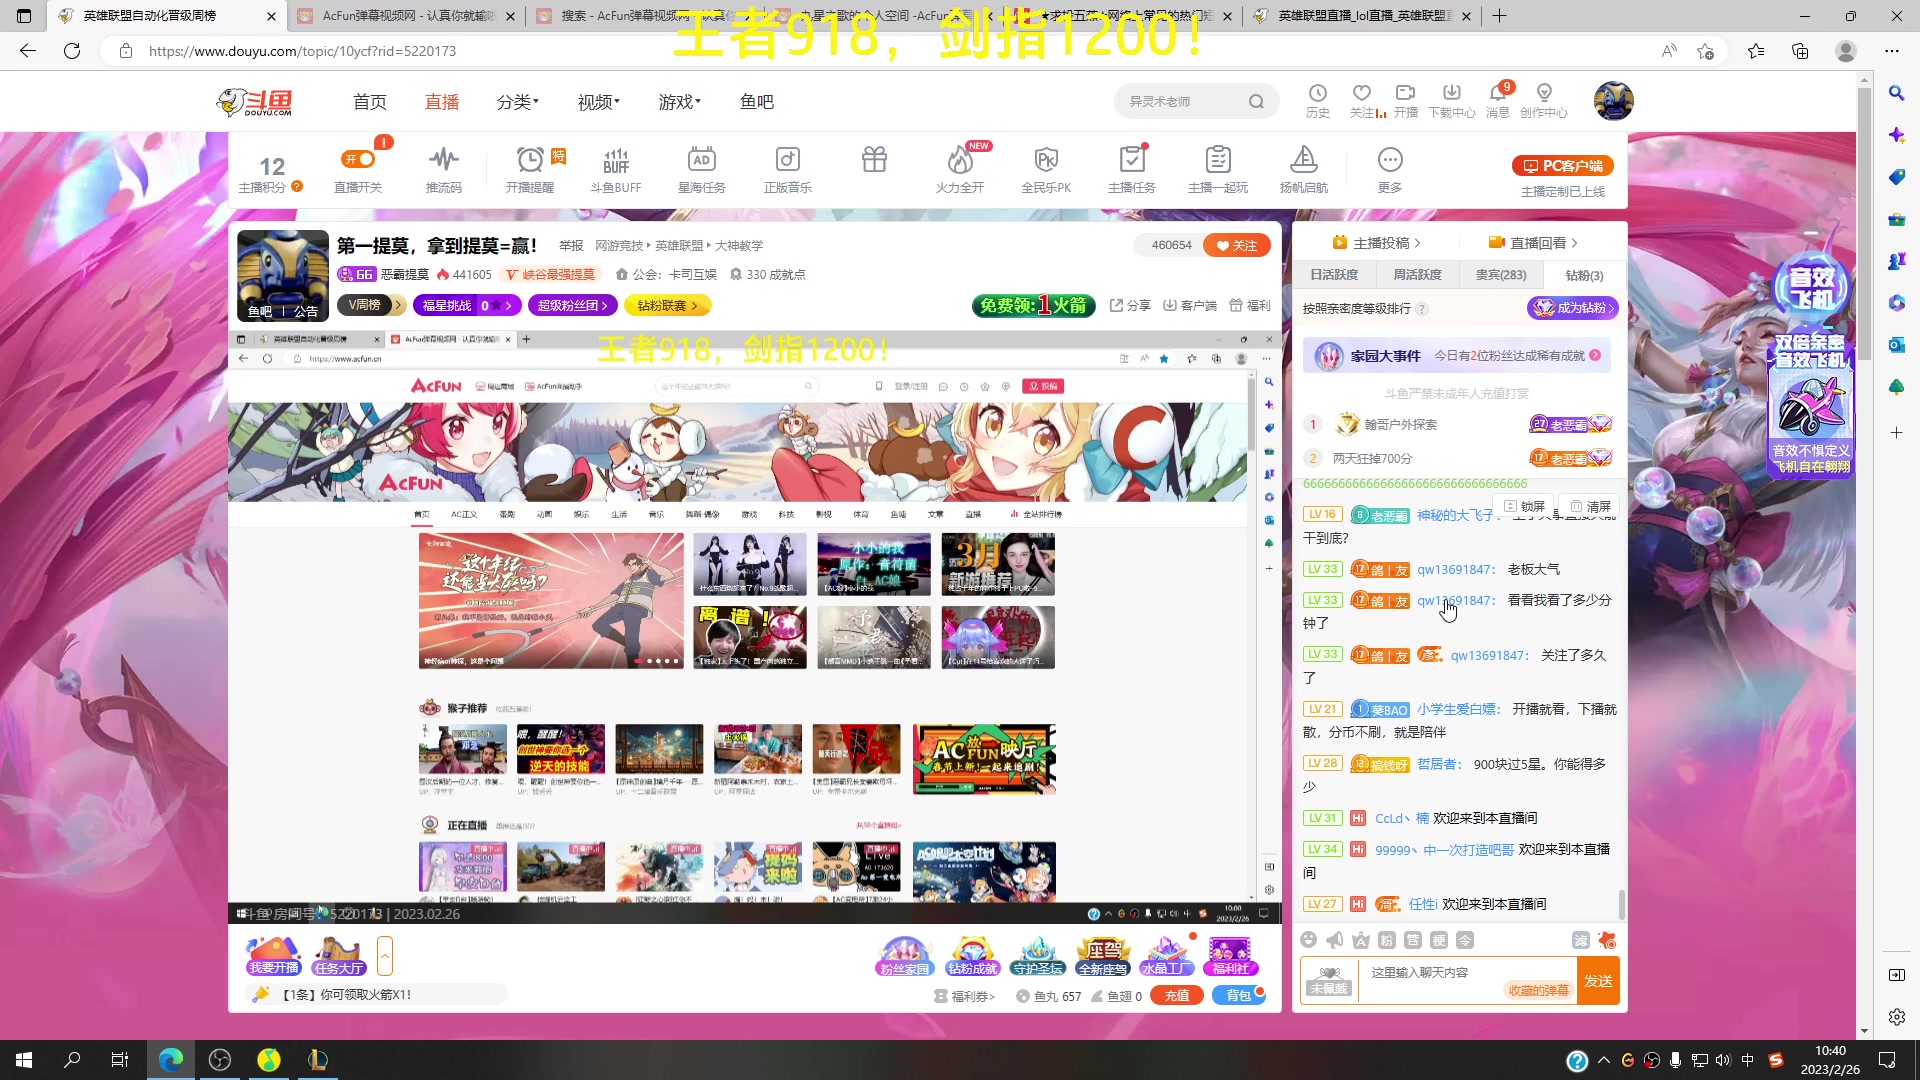Open 粉丝家园 at the bottom bar

[x=903, y=957]
